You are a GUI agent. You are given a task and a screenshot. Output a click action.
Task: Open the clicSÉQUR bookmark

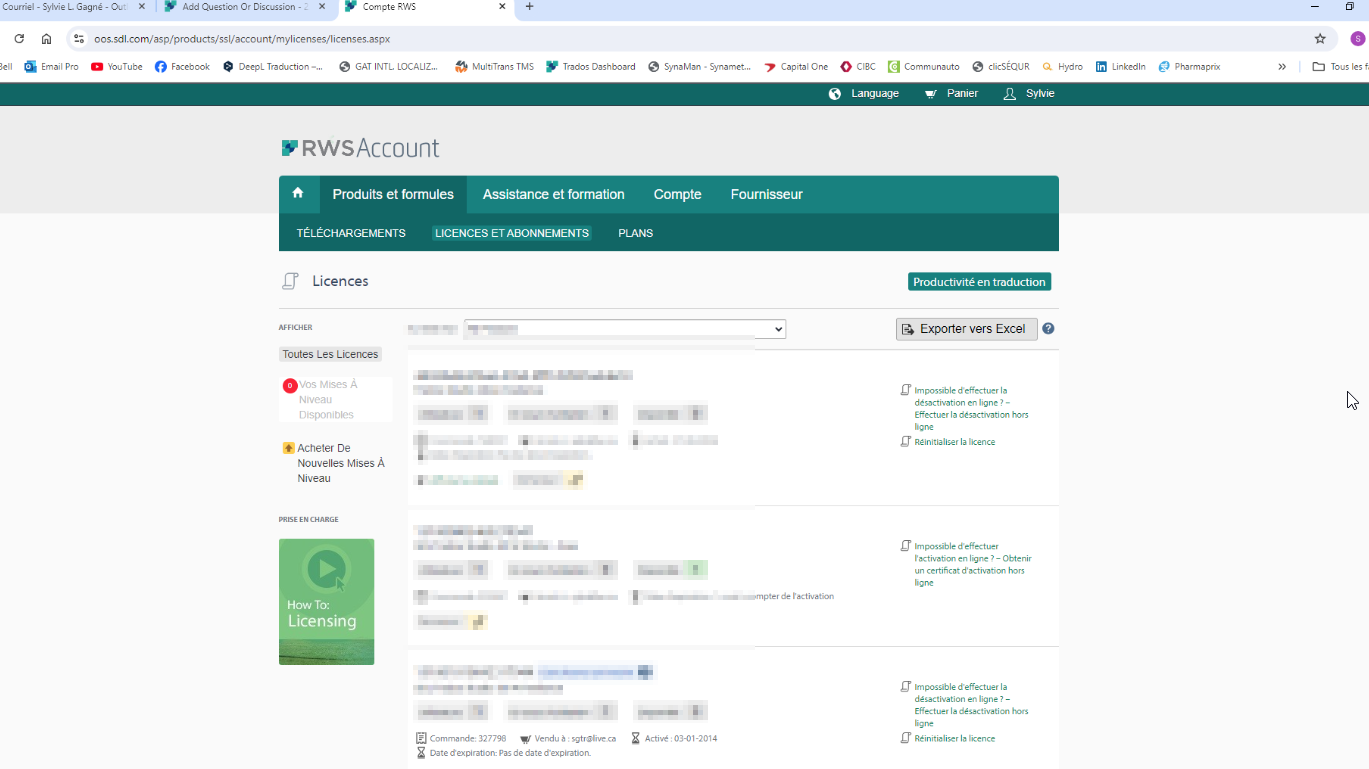(x=1000, y=67)
